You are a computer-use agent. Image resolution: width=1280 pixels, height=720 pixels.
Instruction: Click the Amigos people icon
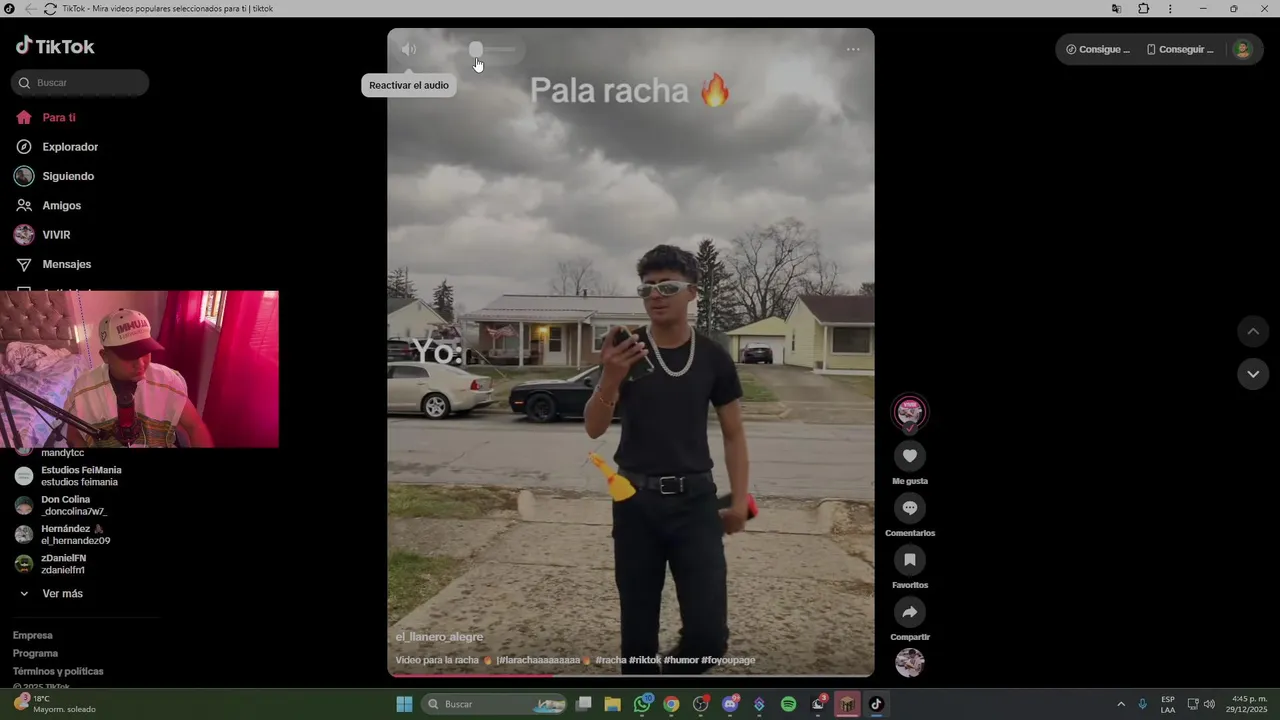[x=24, y=206]
